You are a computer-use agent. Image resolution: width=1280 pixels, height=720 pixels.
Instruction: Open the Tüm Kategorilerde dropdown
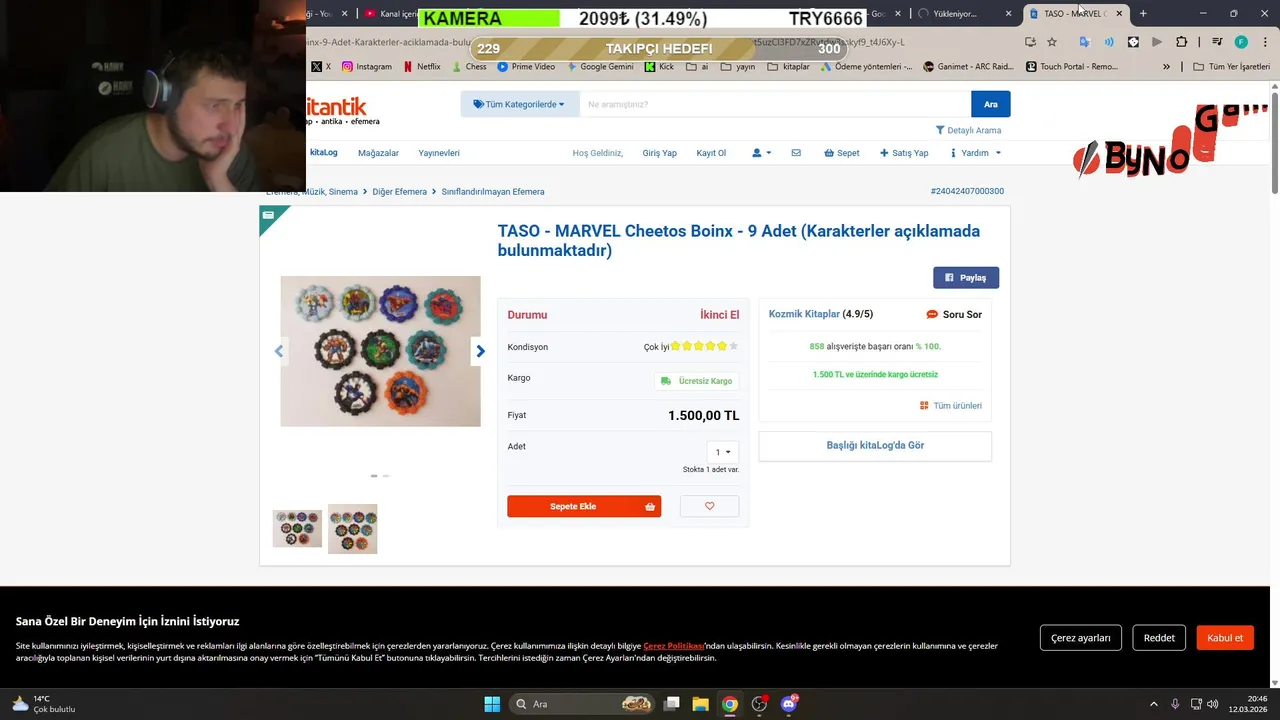point(519,104)
